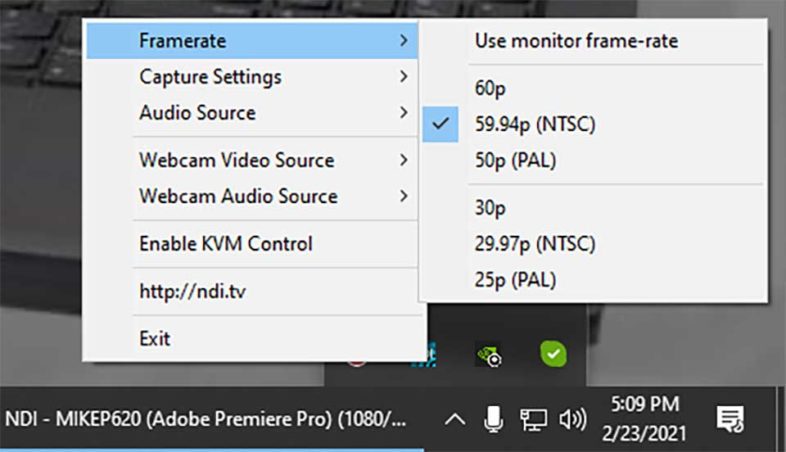Expand the Capture Settings submenu arrow
The height and width of the screenshot is (452, 786).
(x=403, y=77)
